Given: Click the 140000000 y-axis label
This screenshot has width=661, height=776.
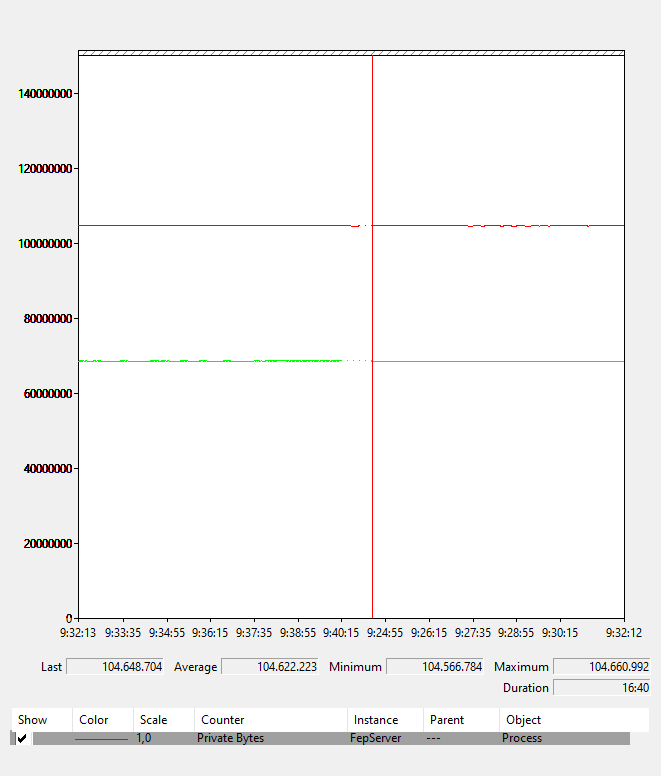Looking at the screenshot, I should click(45, 94).
